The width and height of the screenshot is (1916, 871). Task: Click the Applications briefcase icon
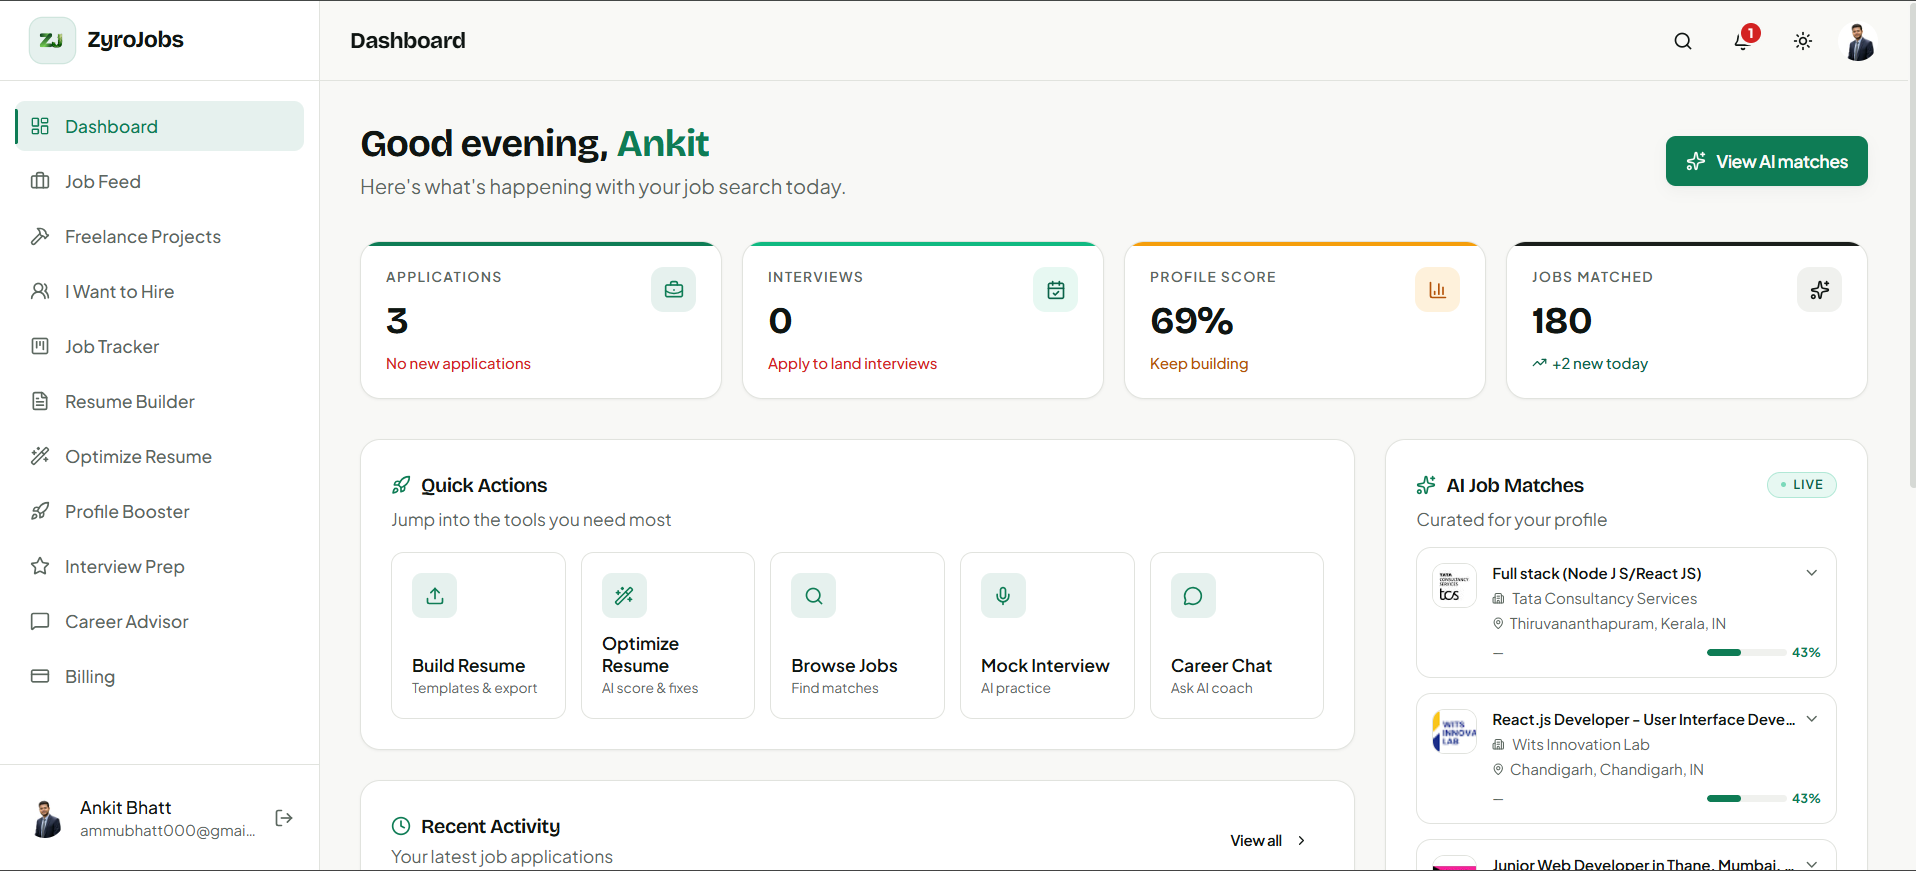click(674, 290)
